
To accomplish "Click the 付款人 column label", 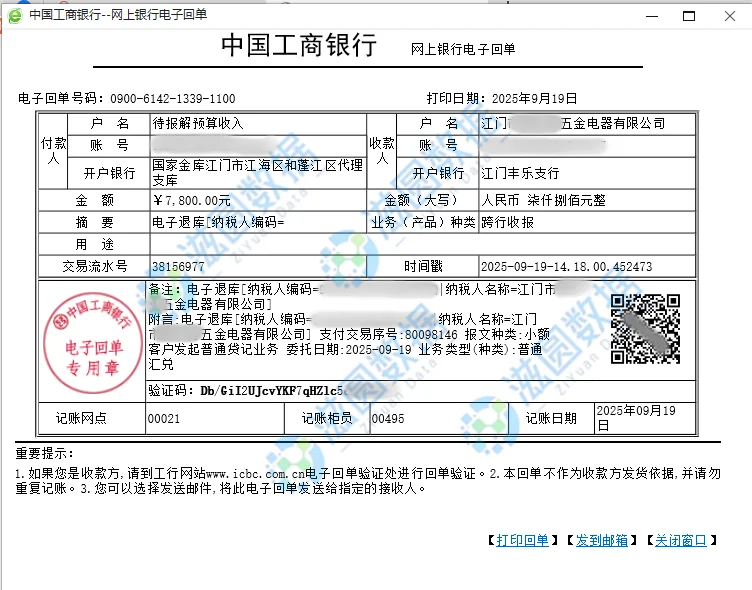I will click(x=53, y=151).
